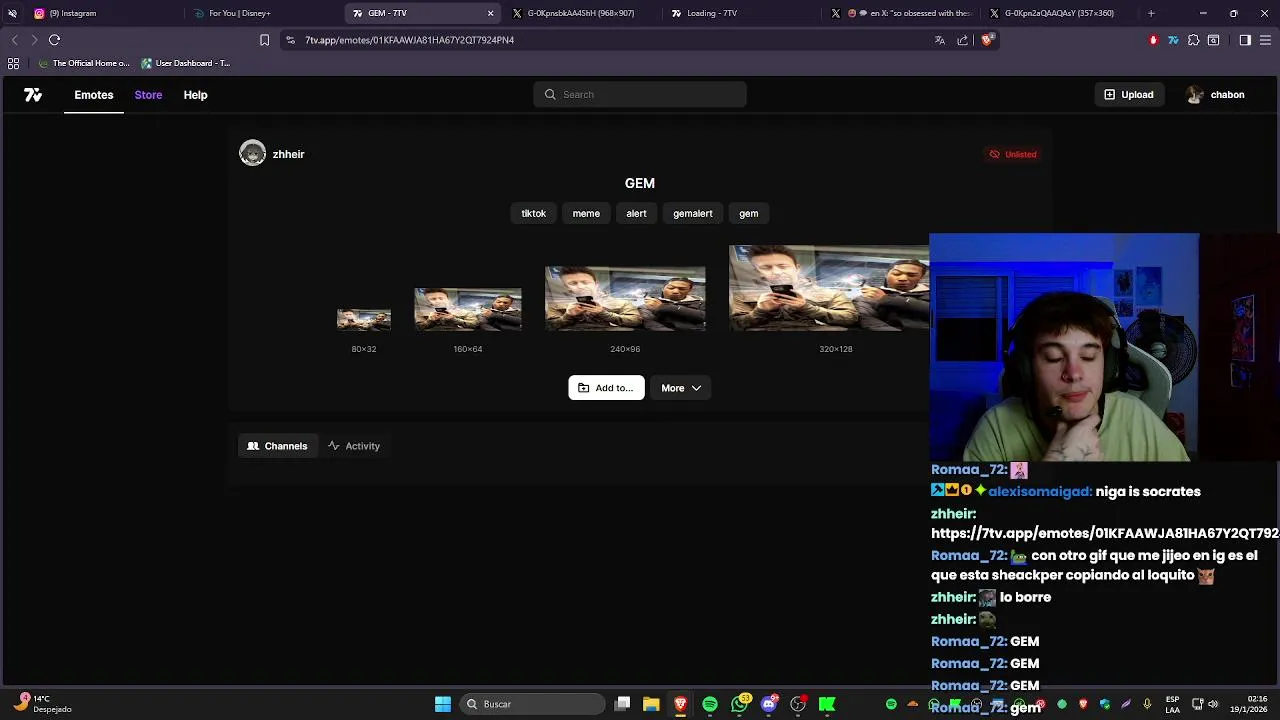
Task: Open the zhheir uploader profile link
Action: click(272, 154)
